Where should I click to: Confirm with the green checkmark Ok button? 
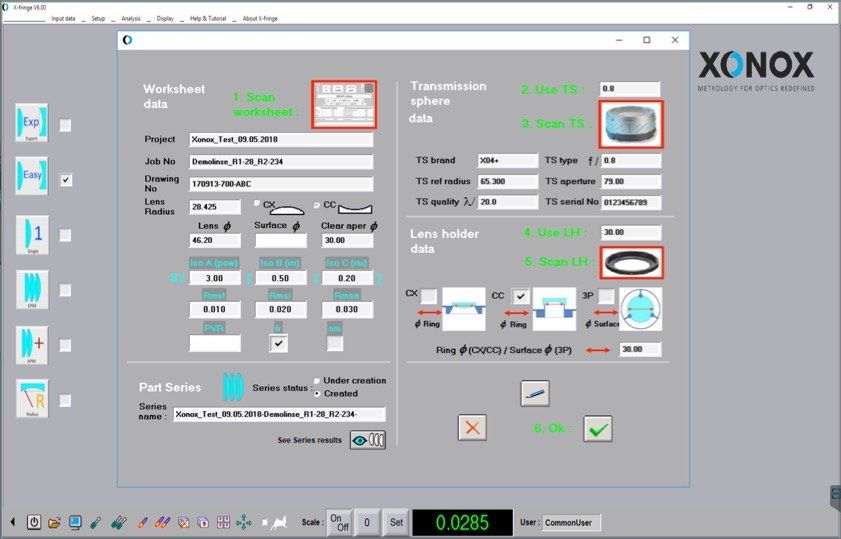point(598,429)
